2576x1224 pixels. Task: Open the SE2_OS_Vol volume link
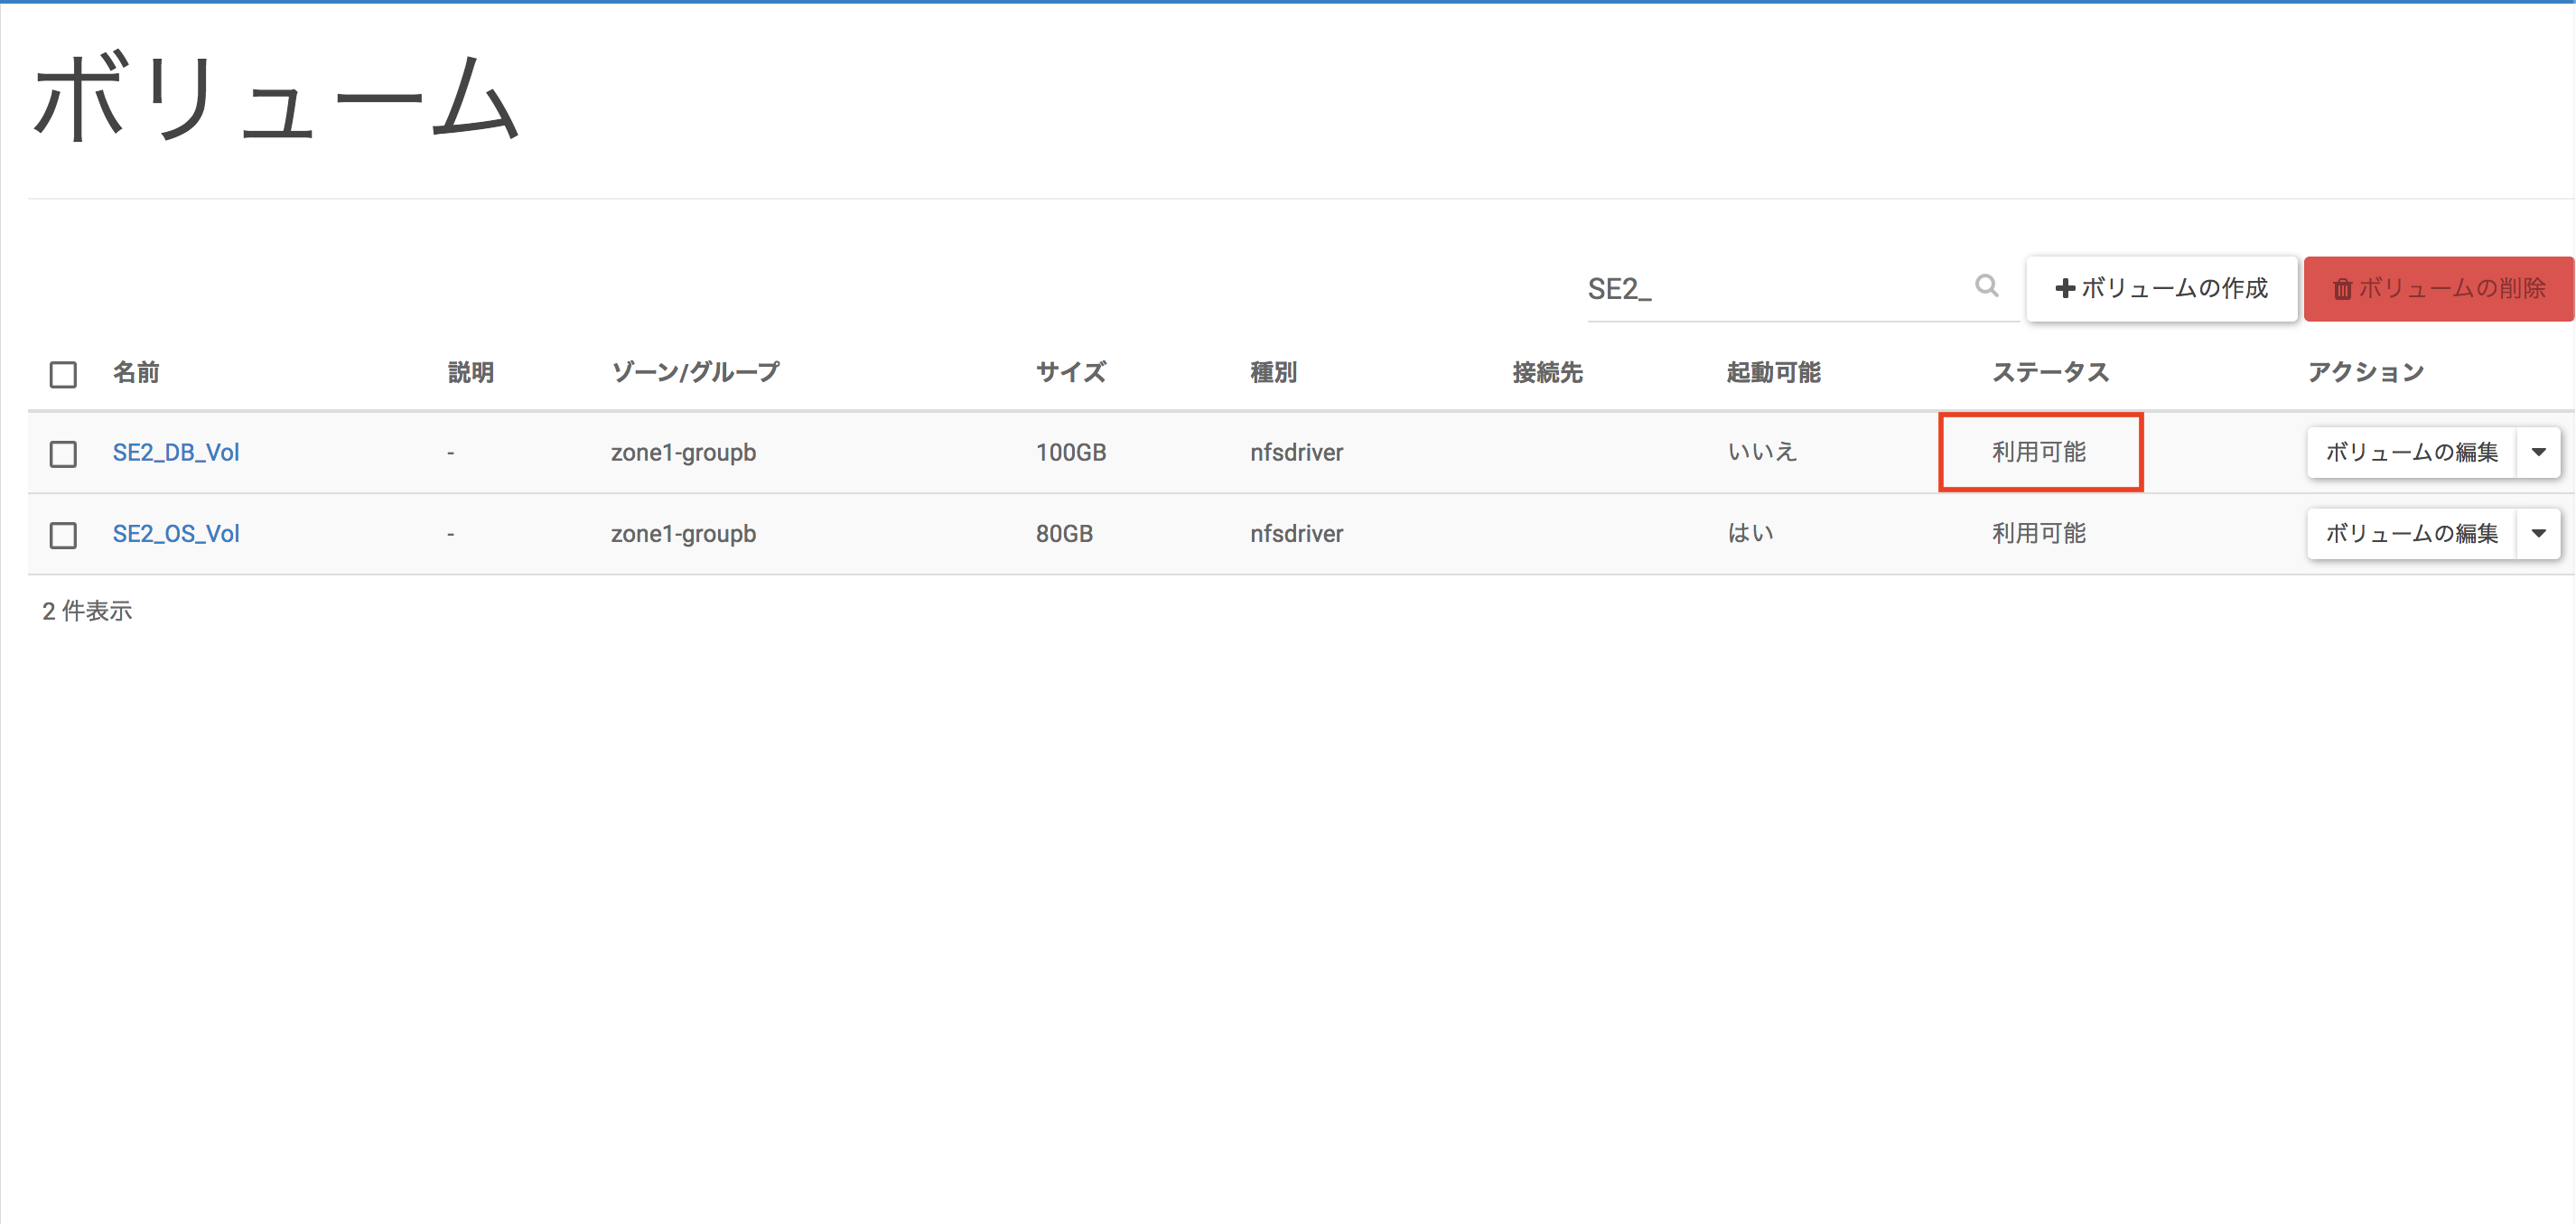click(x=176, y=534)
